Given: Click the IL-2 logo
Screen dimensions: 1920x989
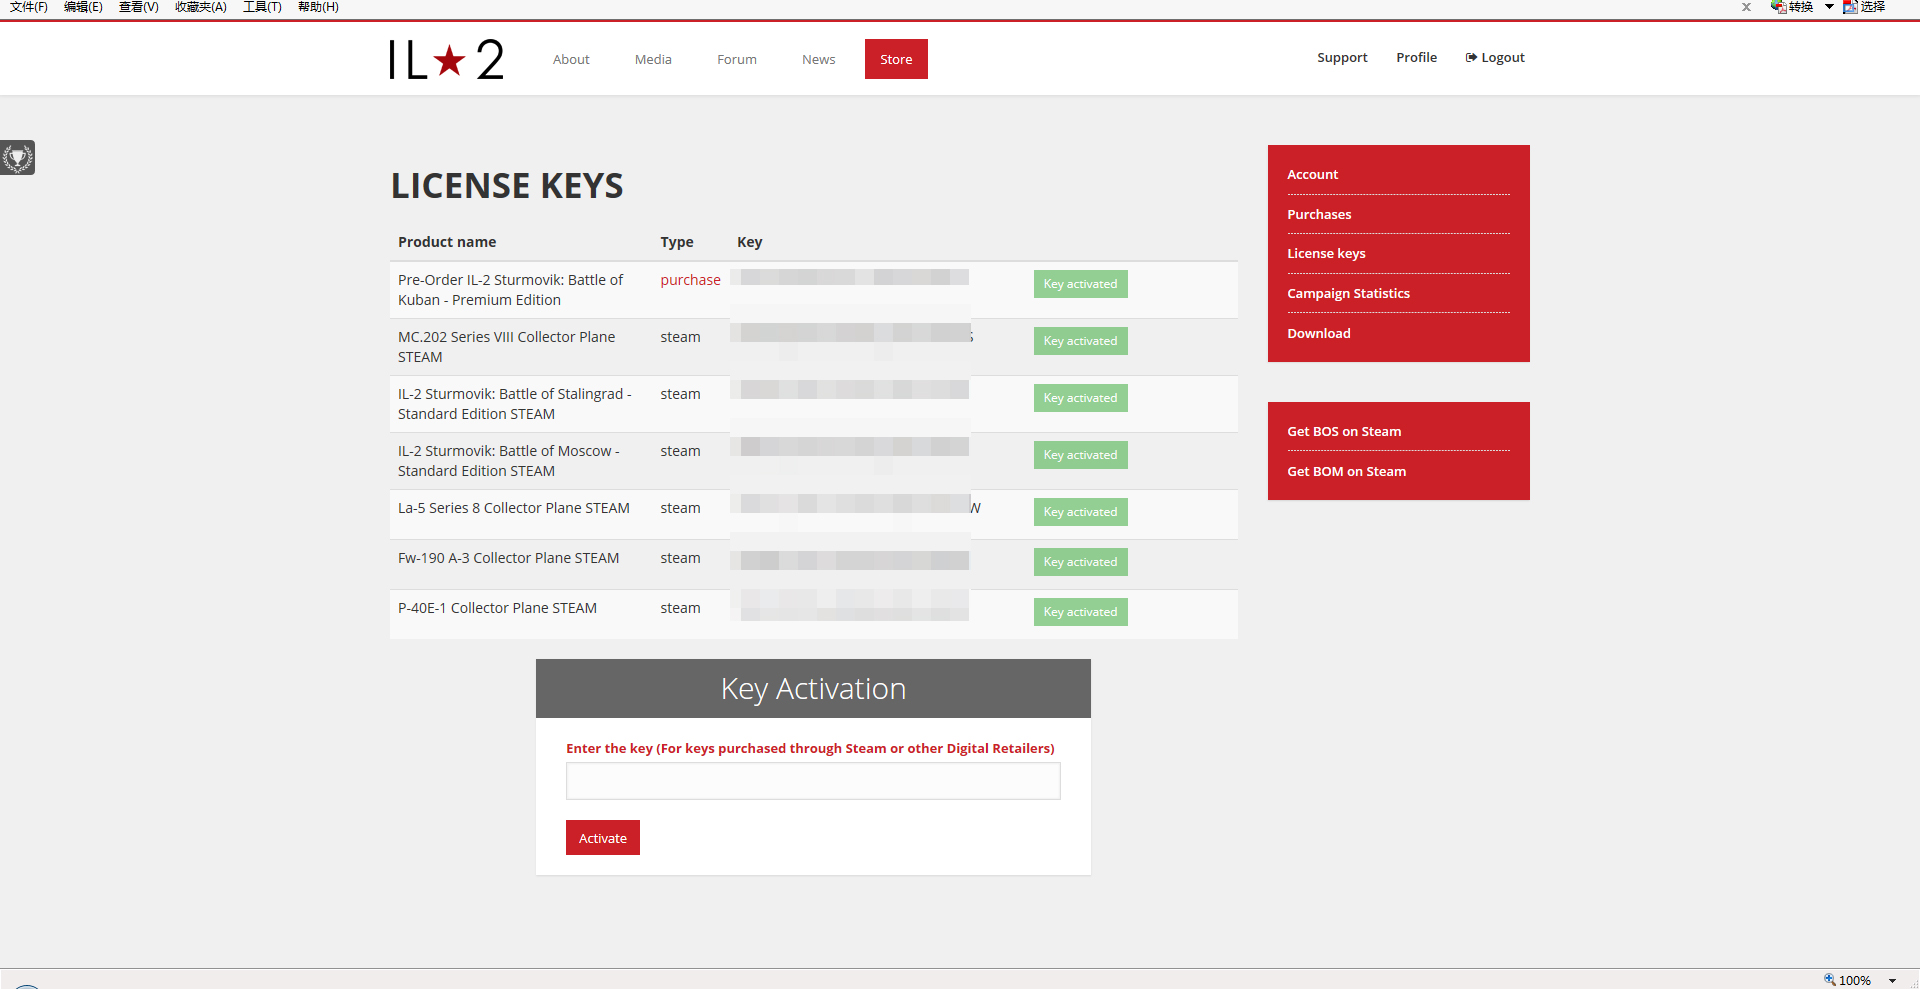Looking at the screenshot, I should (x=446, y=59).
